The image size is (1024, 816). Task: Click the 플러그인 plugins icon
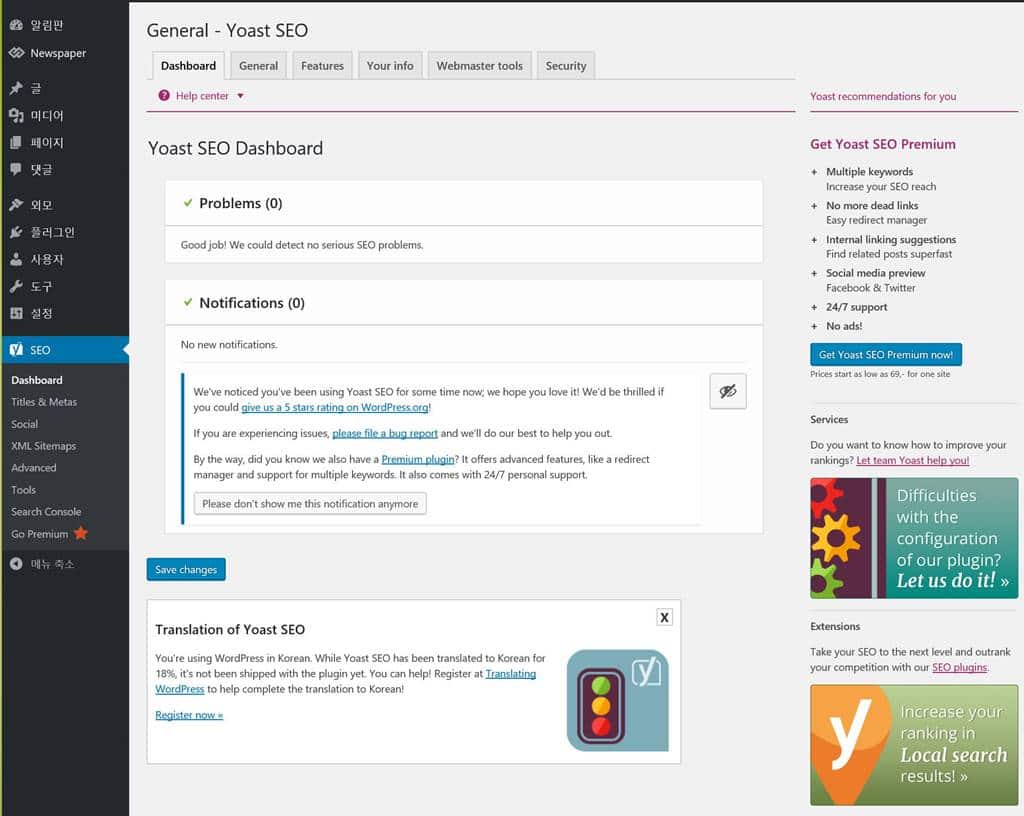(x=16, y=232)
